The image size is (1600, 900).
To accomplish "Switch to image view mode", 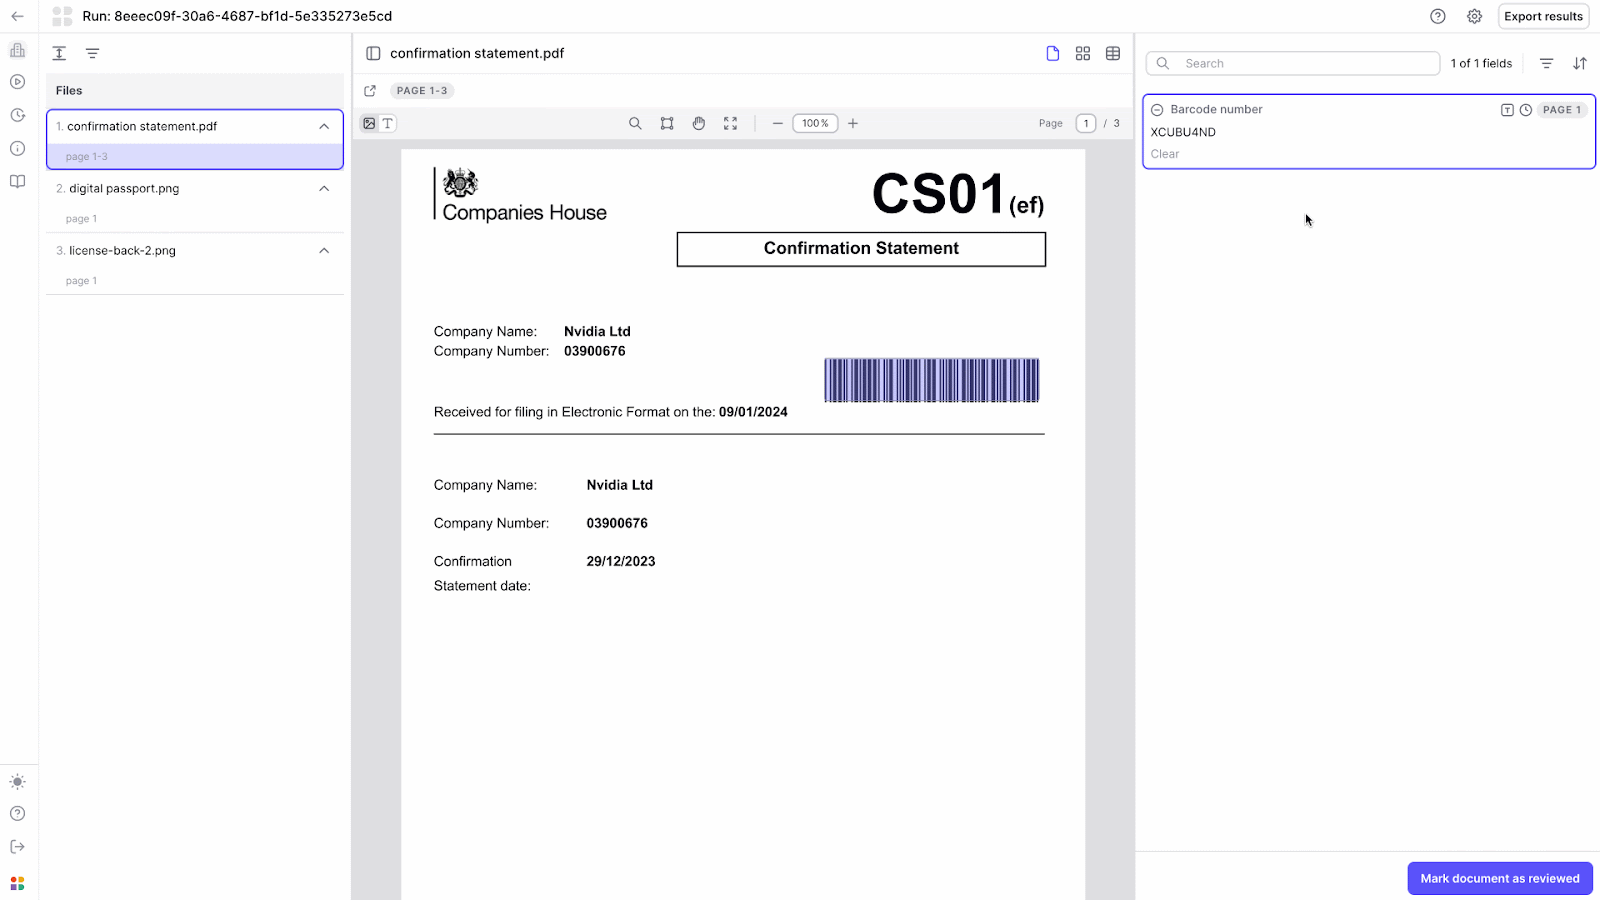I will 369,123.
